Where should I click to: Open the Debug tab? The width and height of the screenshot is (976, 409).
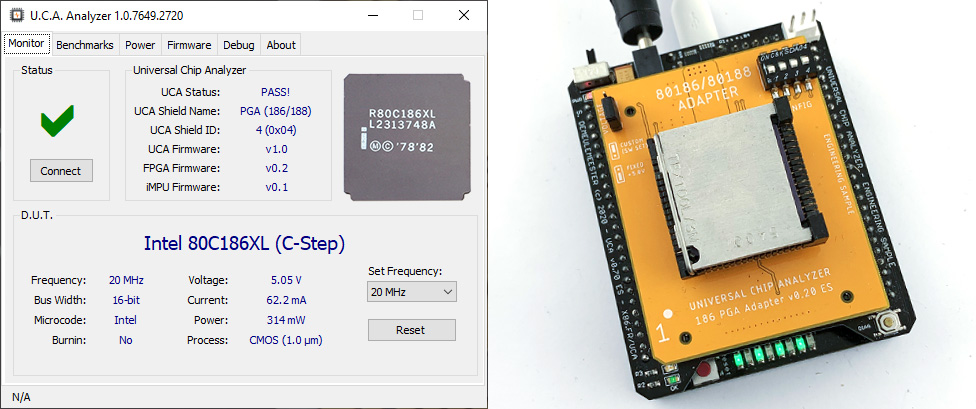point(239,45)
